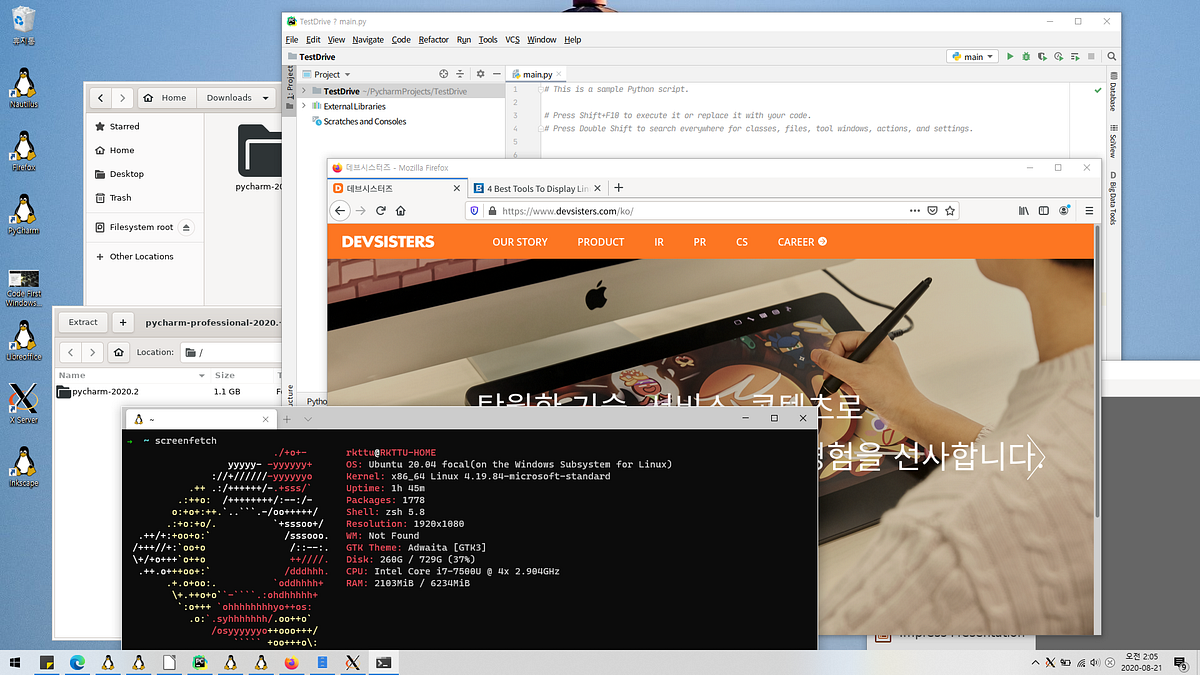Click OUR STORY on Devsisters site

click(x=520, y=242)
